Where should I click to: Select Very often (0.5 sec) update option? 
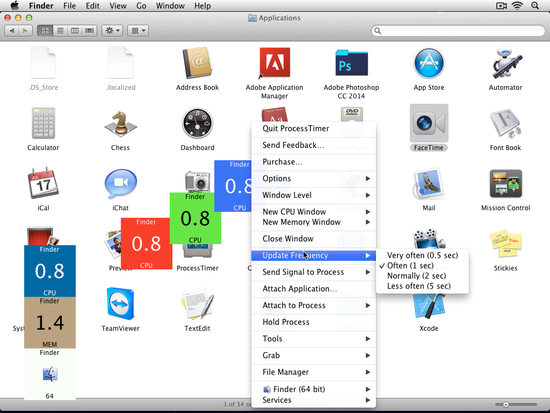[422, 255]
